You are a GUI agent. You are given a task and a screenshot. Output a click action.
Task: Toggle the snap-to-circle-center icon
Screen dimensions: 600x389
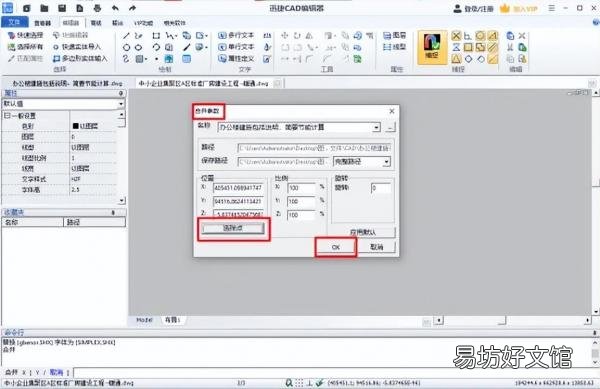[480, 36]
